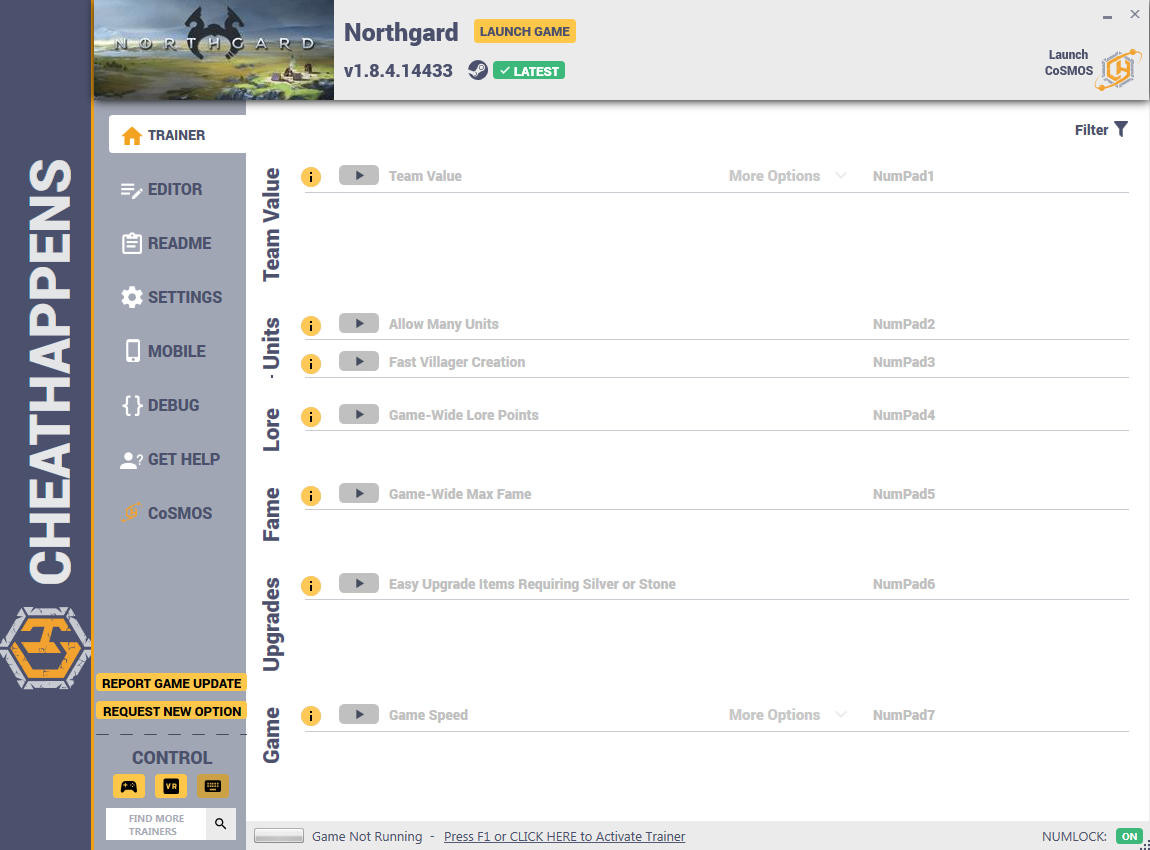Click Request New Option button
The width and height of the screenshot is (1150, 850).
(x=172, y=711)
